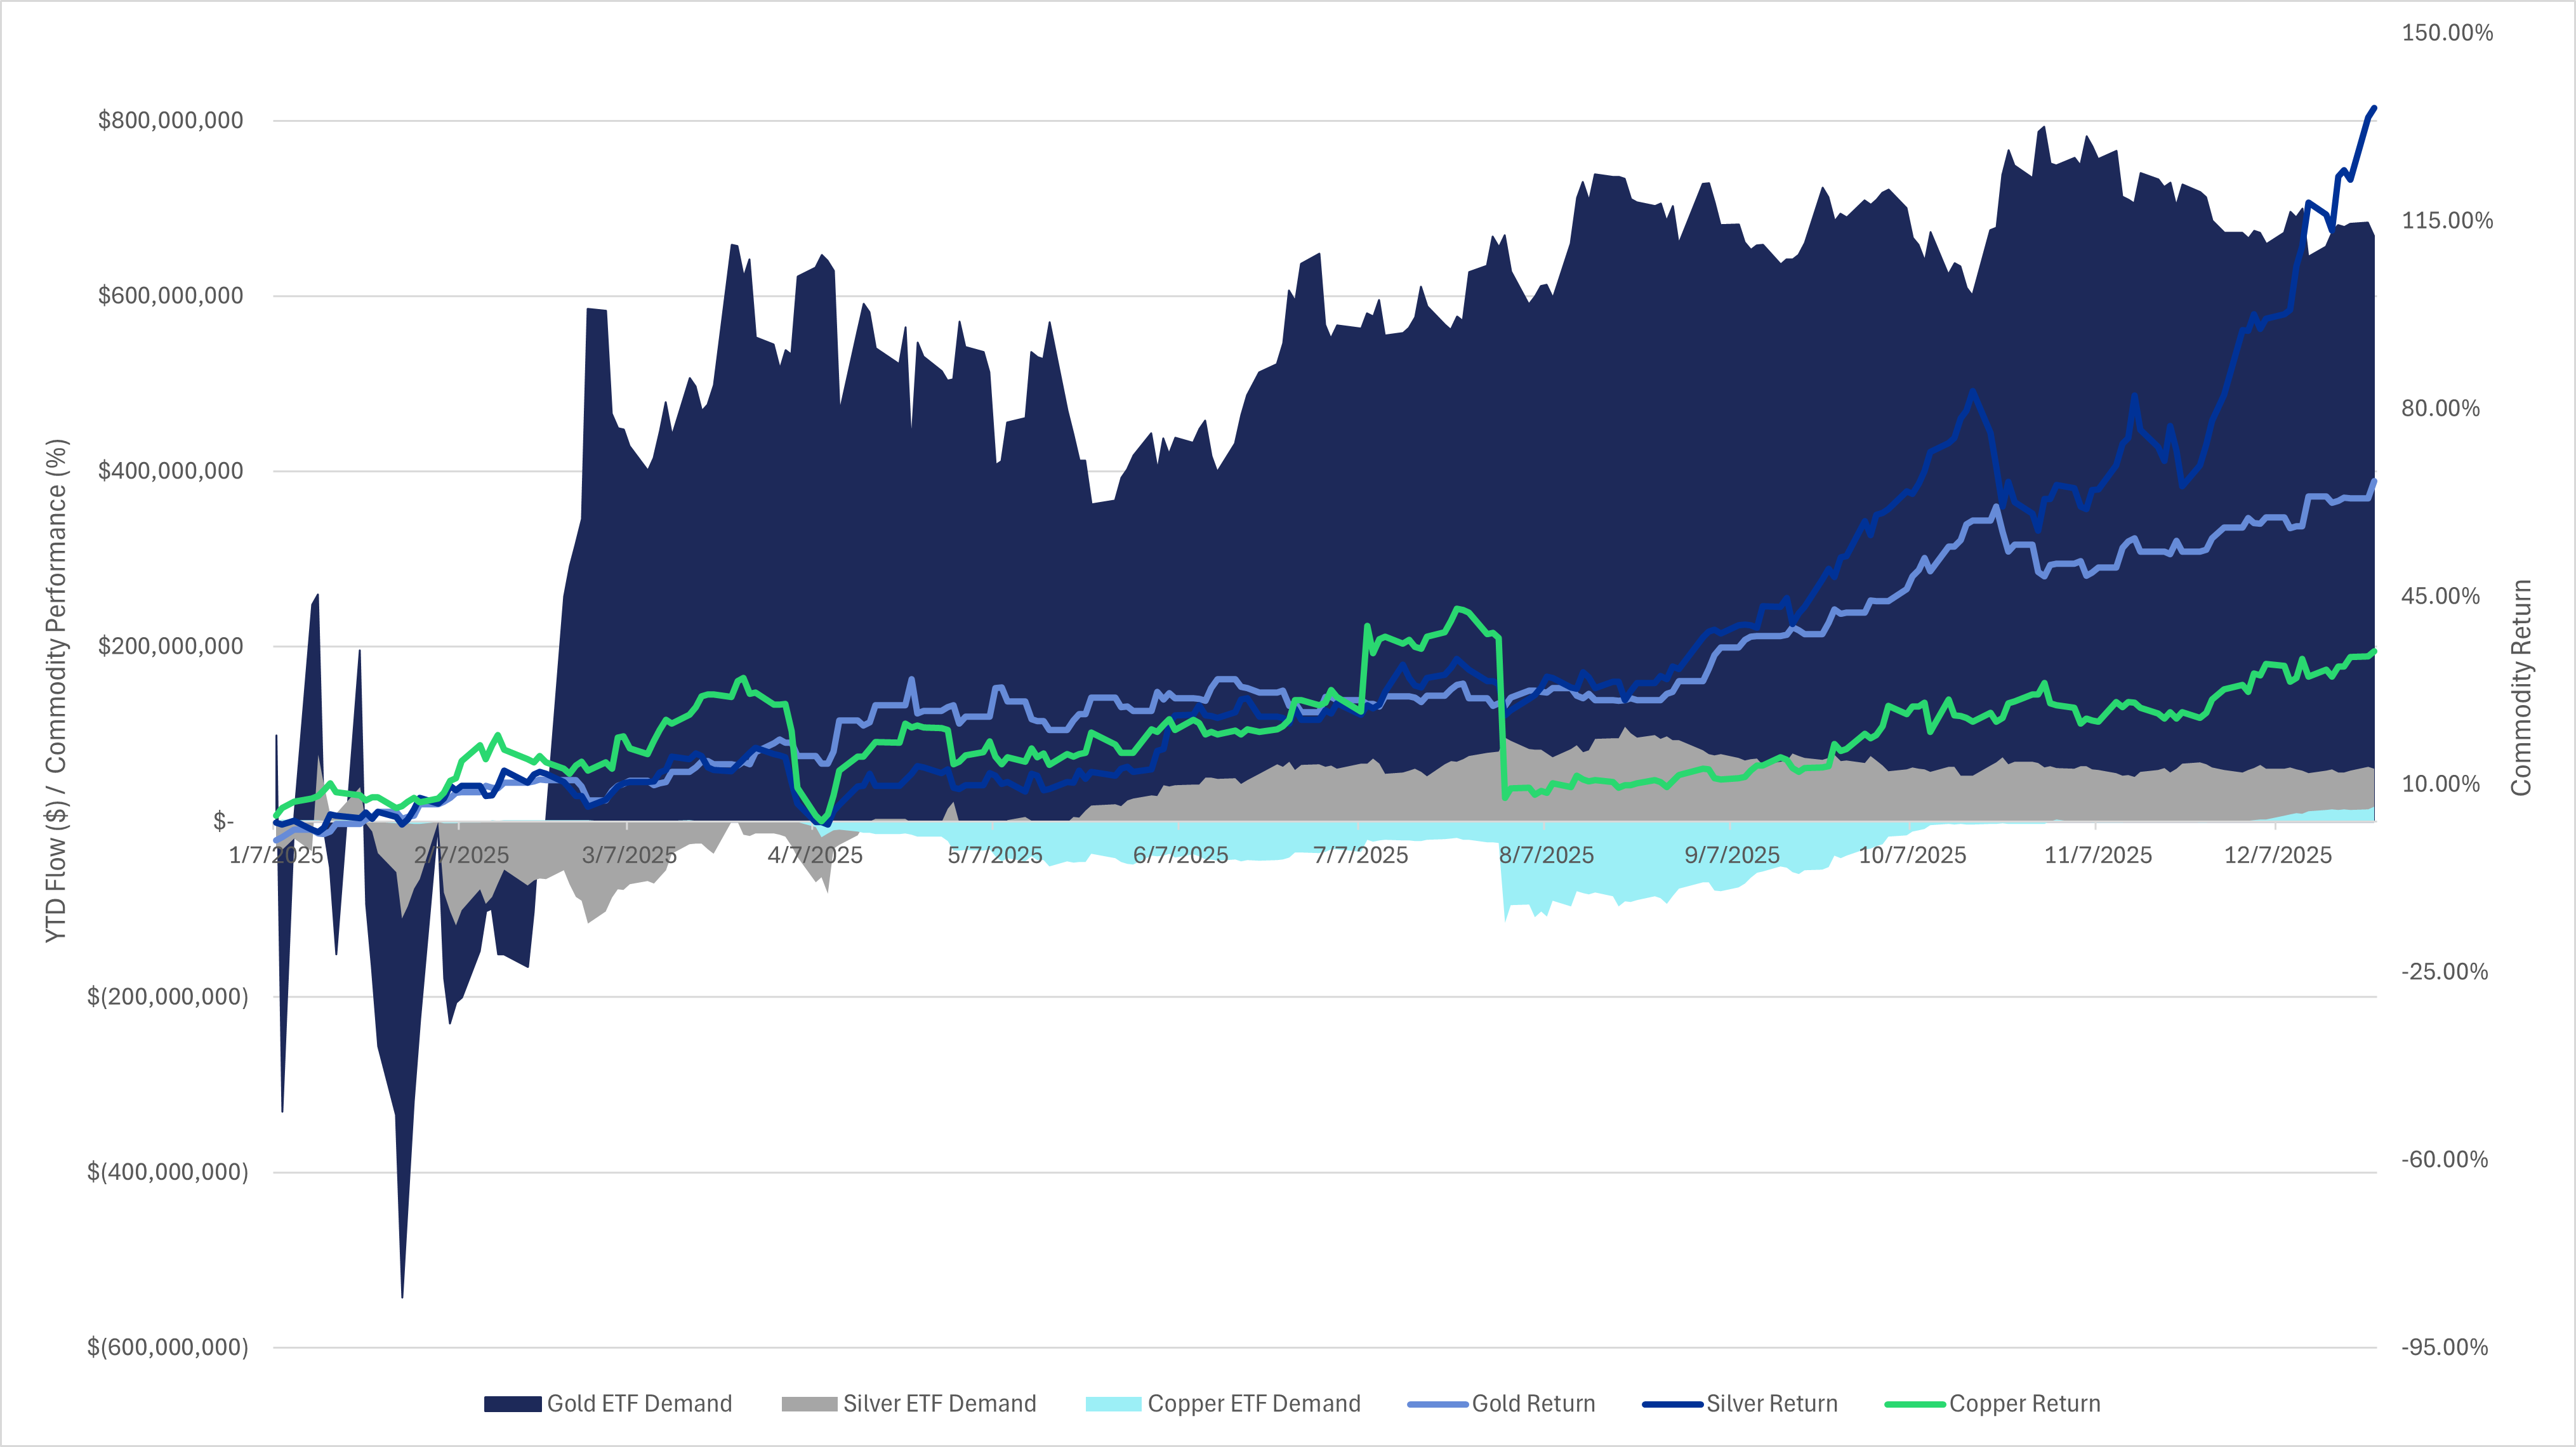The image size is (2576, 1447).
Task: Click the Copper Return legend text
Action: 2024,1404
